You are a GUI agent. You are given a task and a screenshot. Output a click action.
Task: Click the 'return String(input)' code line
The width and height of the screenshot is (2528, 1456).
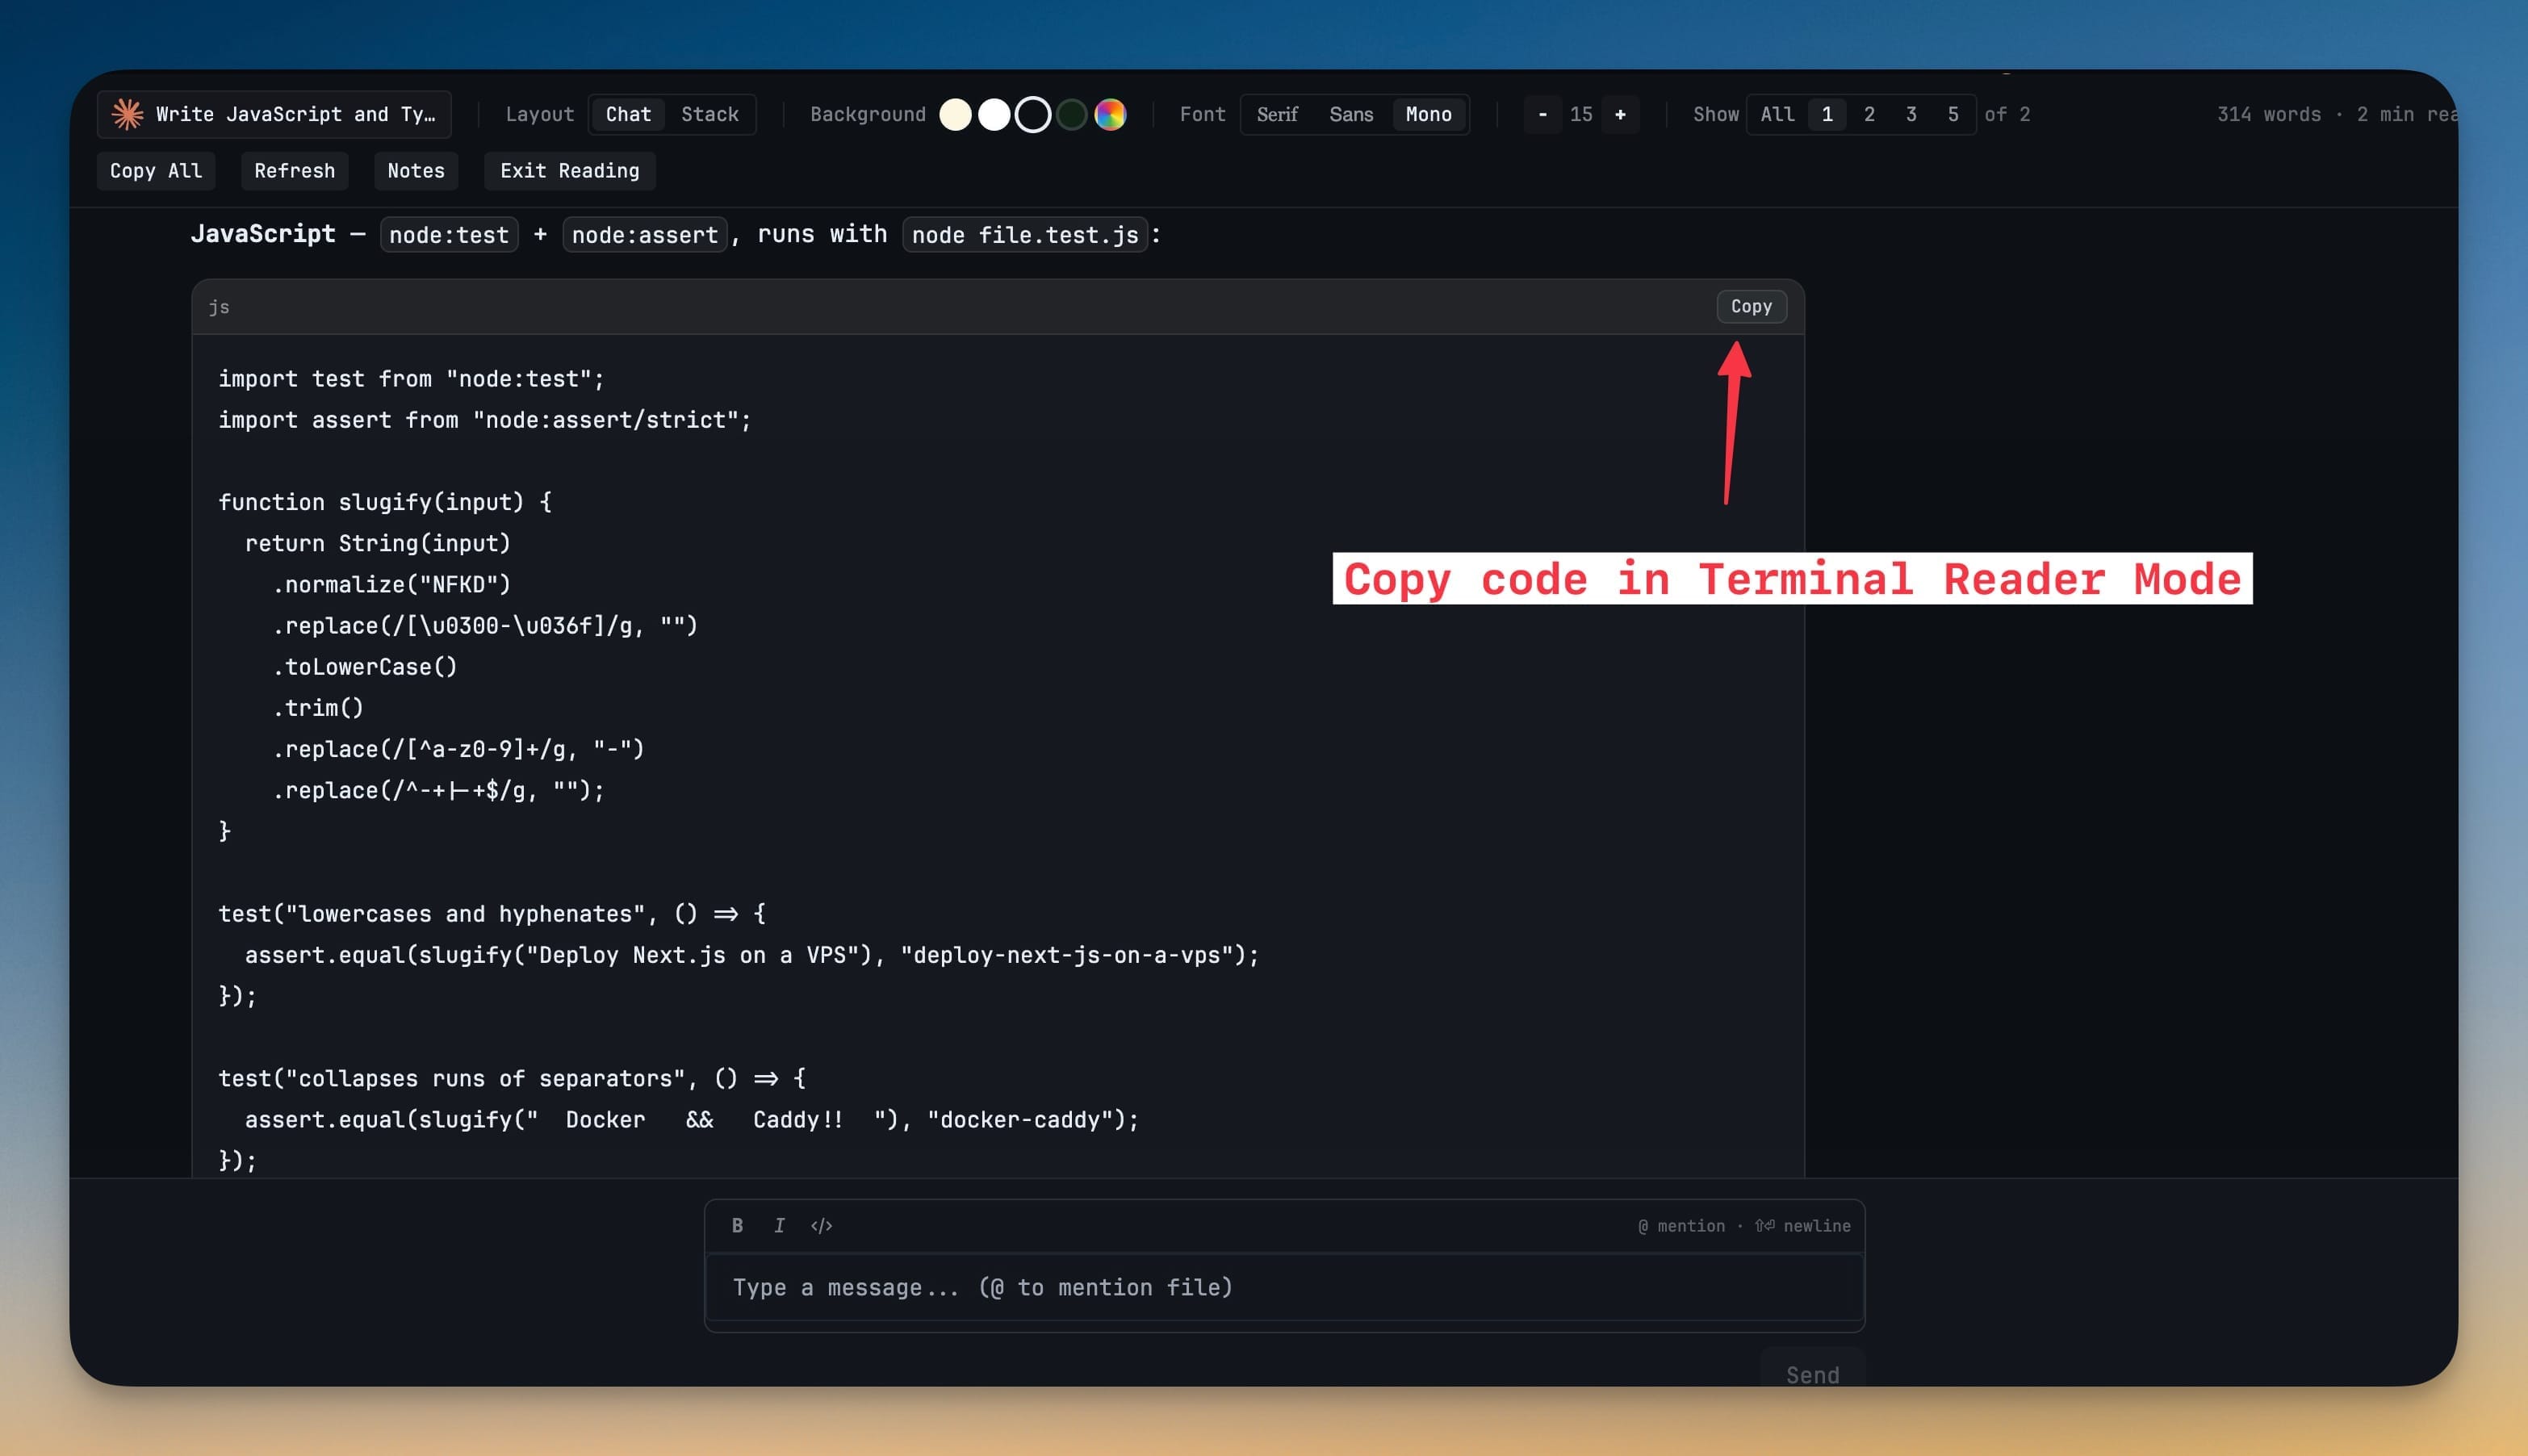[x=378, y=543]
